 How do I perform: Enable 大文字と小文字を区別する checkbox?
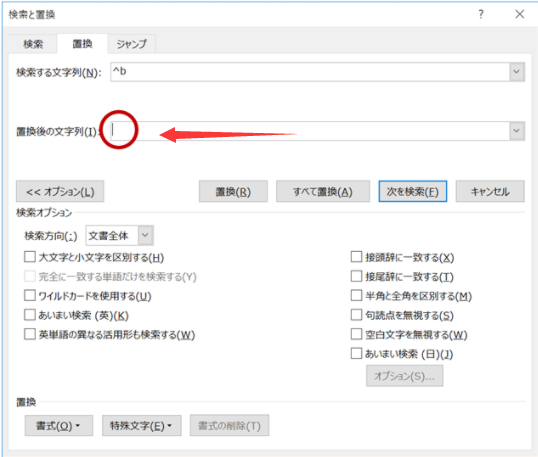point(30,257)
